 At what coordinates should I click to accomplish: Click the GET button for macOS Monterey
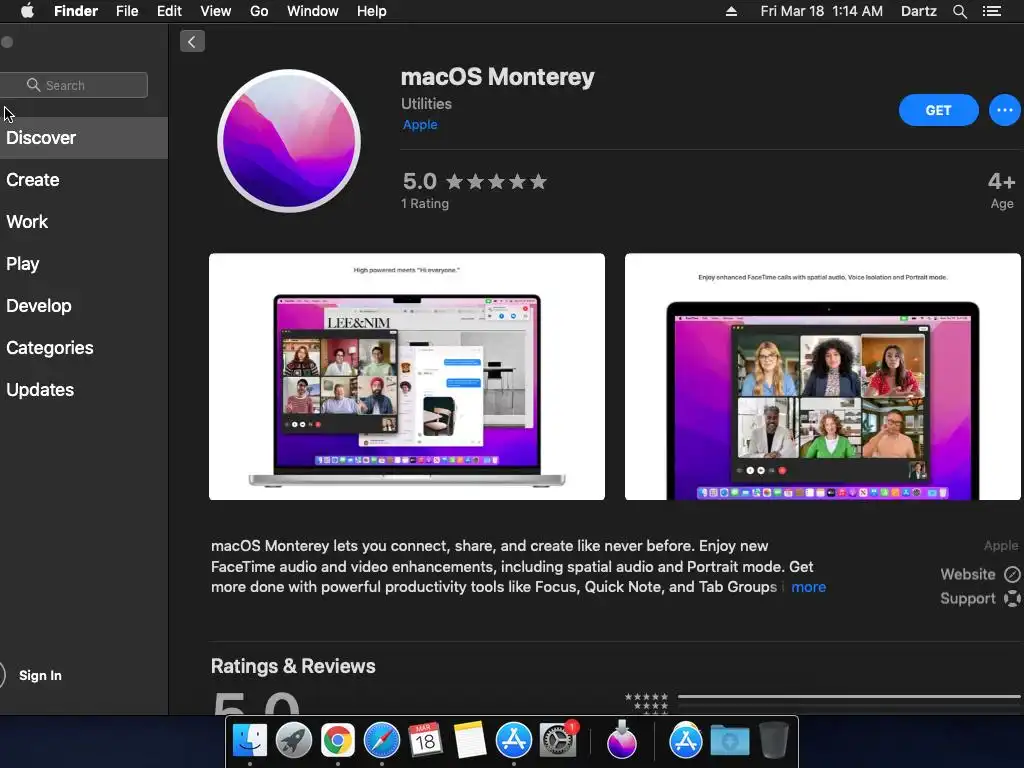938,110
